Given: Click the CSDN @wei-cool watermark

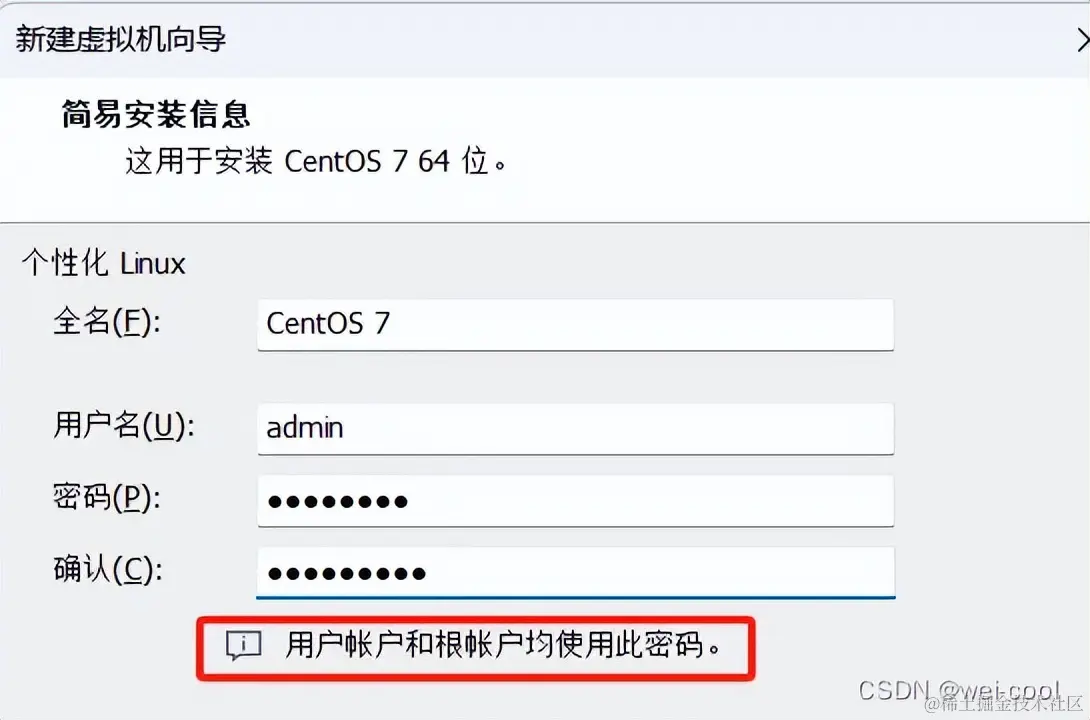Looking at the screenshot, I should (x=959, y=689).
